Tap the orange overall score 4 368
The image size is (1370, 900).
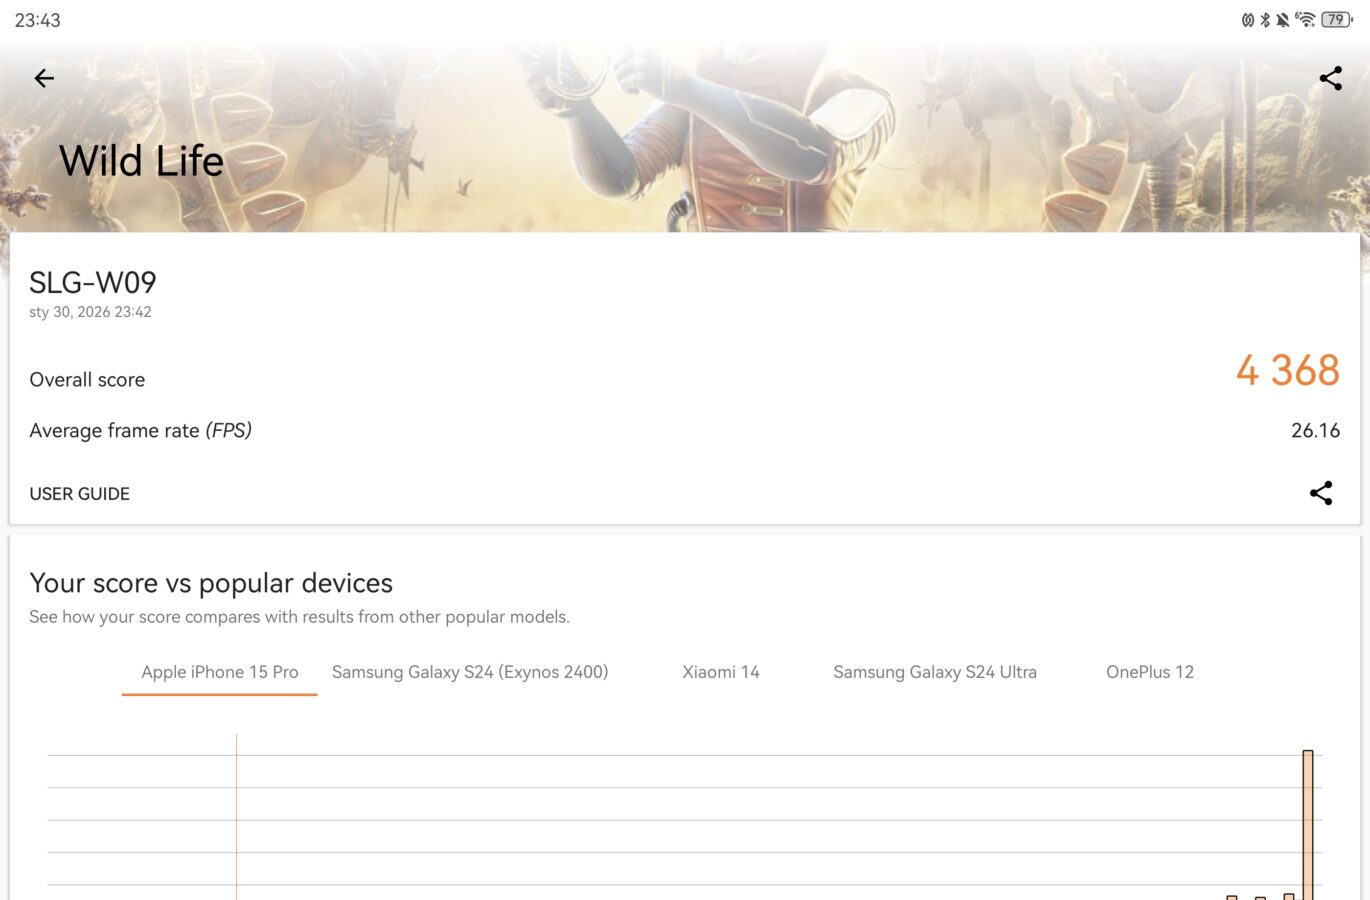point(1287,371)
